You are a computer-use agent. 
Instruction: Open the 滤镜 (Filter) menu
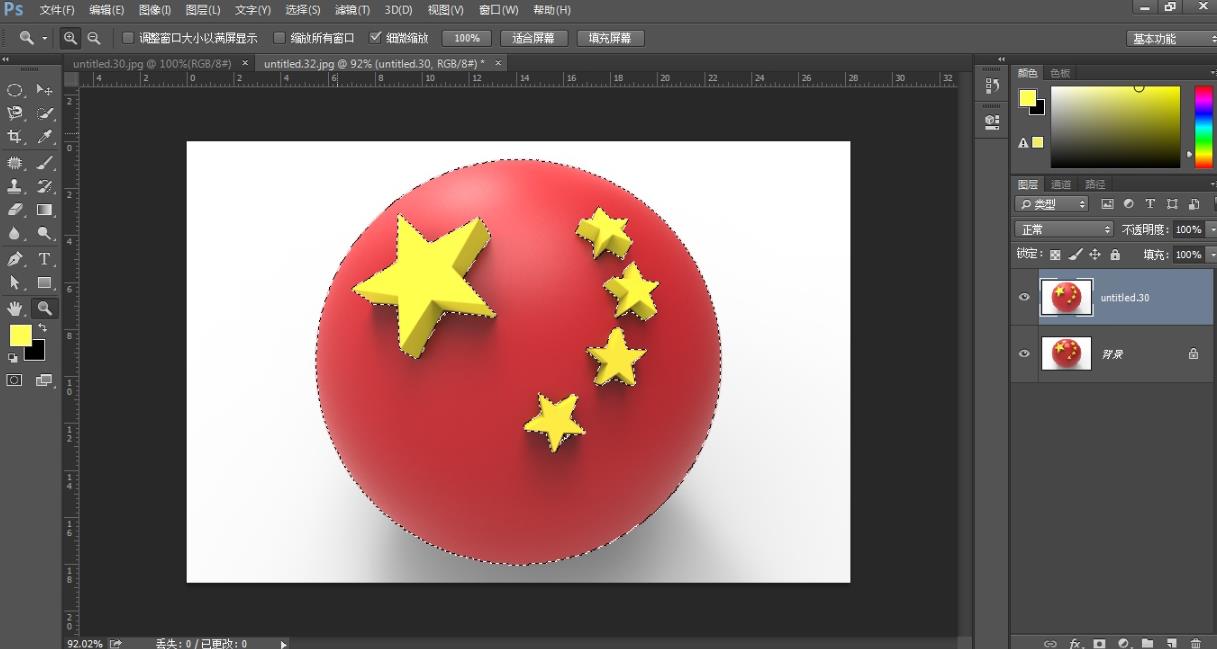[352, 9]
